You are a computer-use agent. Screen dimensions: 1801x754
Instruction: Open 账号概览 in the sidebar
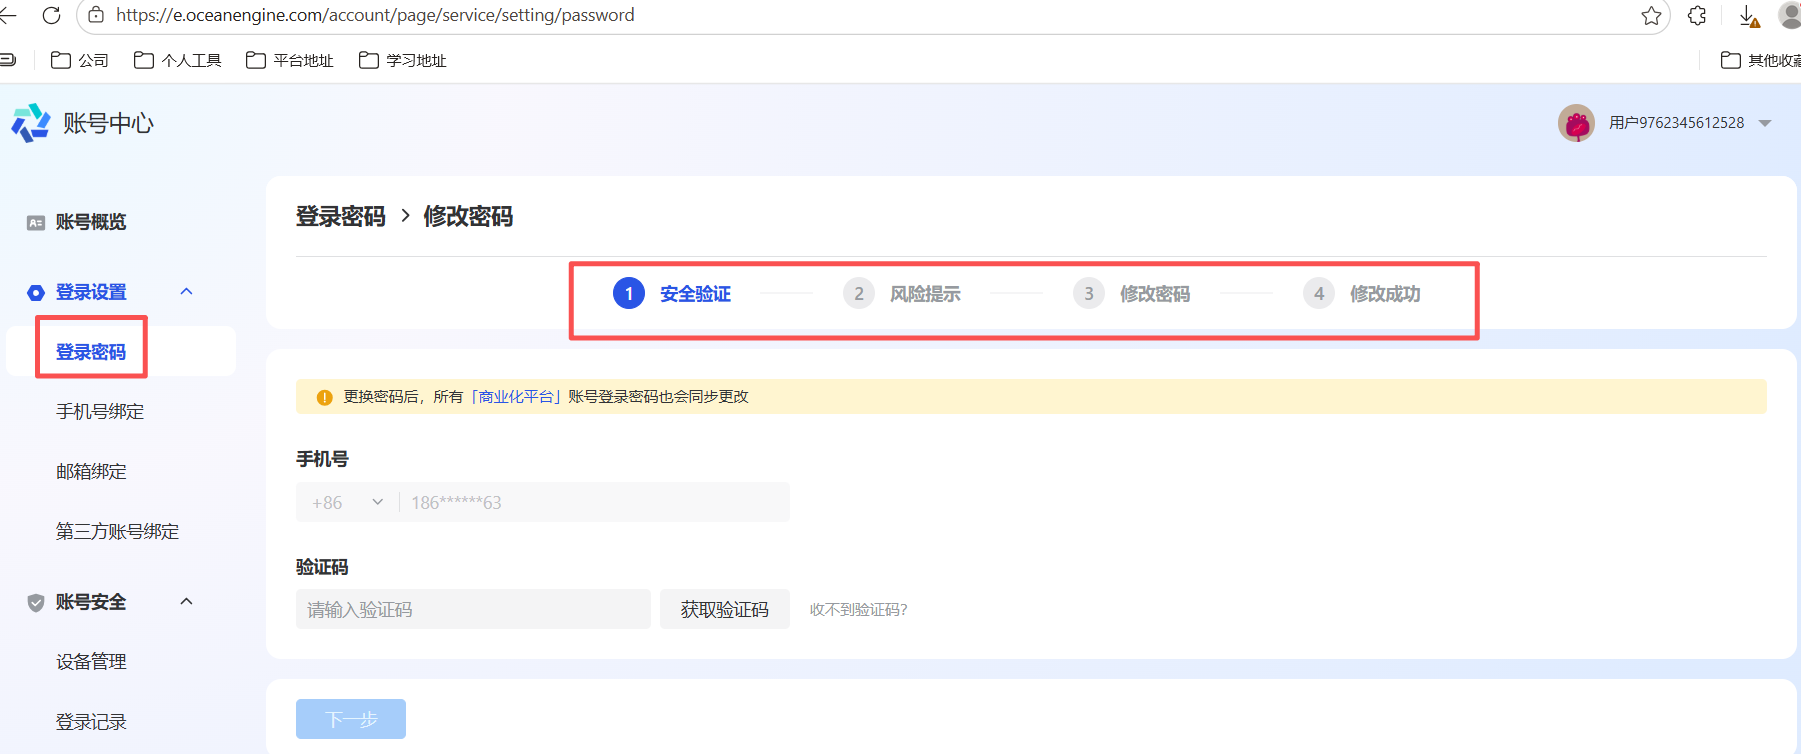click(x=91, y=222)
